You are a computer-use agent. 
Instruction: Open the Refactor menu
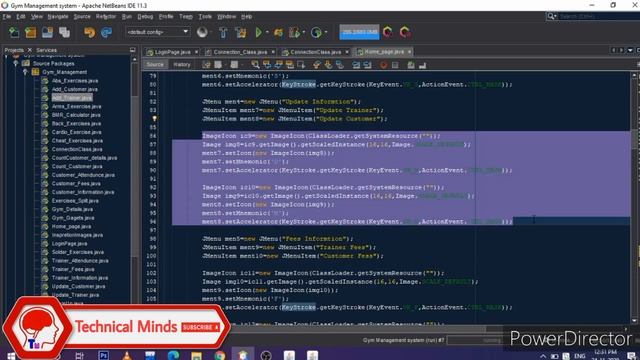click(x=106, y=16)
